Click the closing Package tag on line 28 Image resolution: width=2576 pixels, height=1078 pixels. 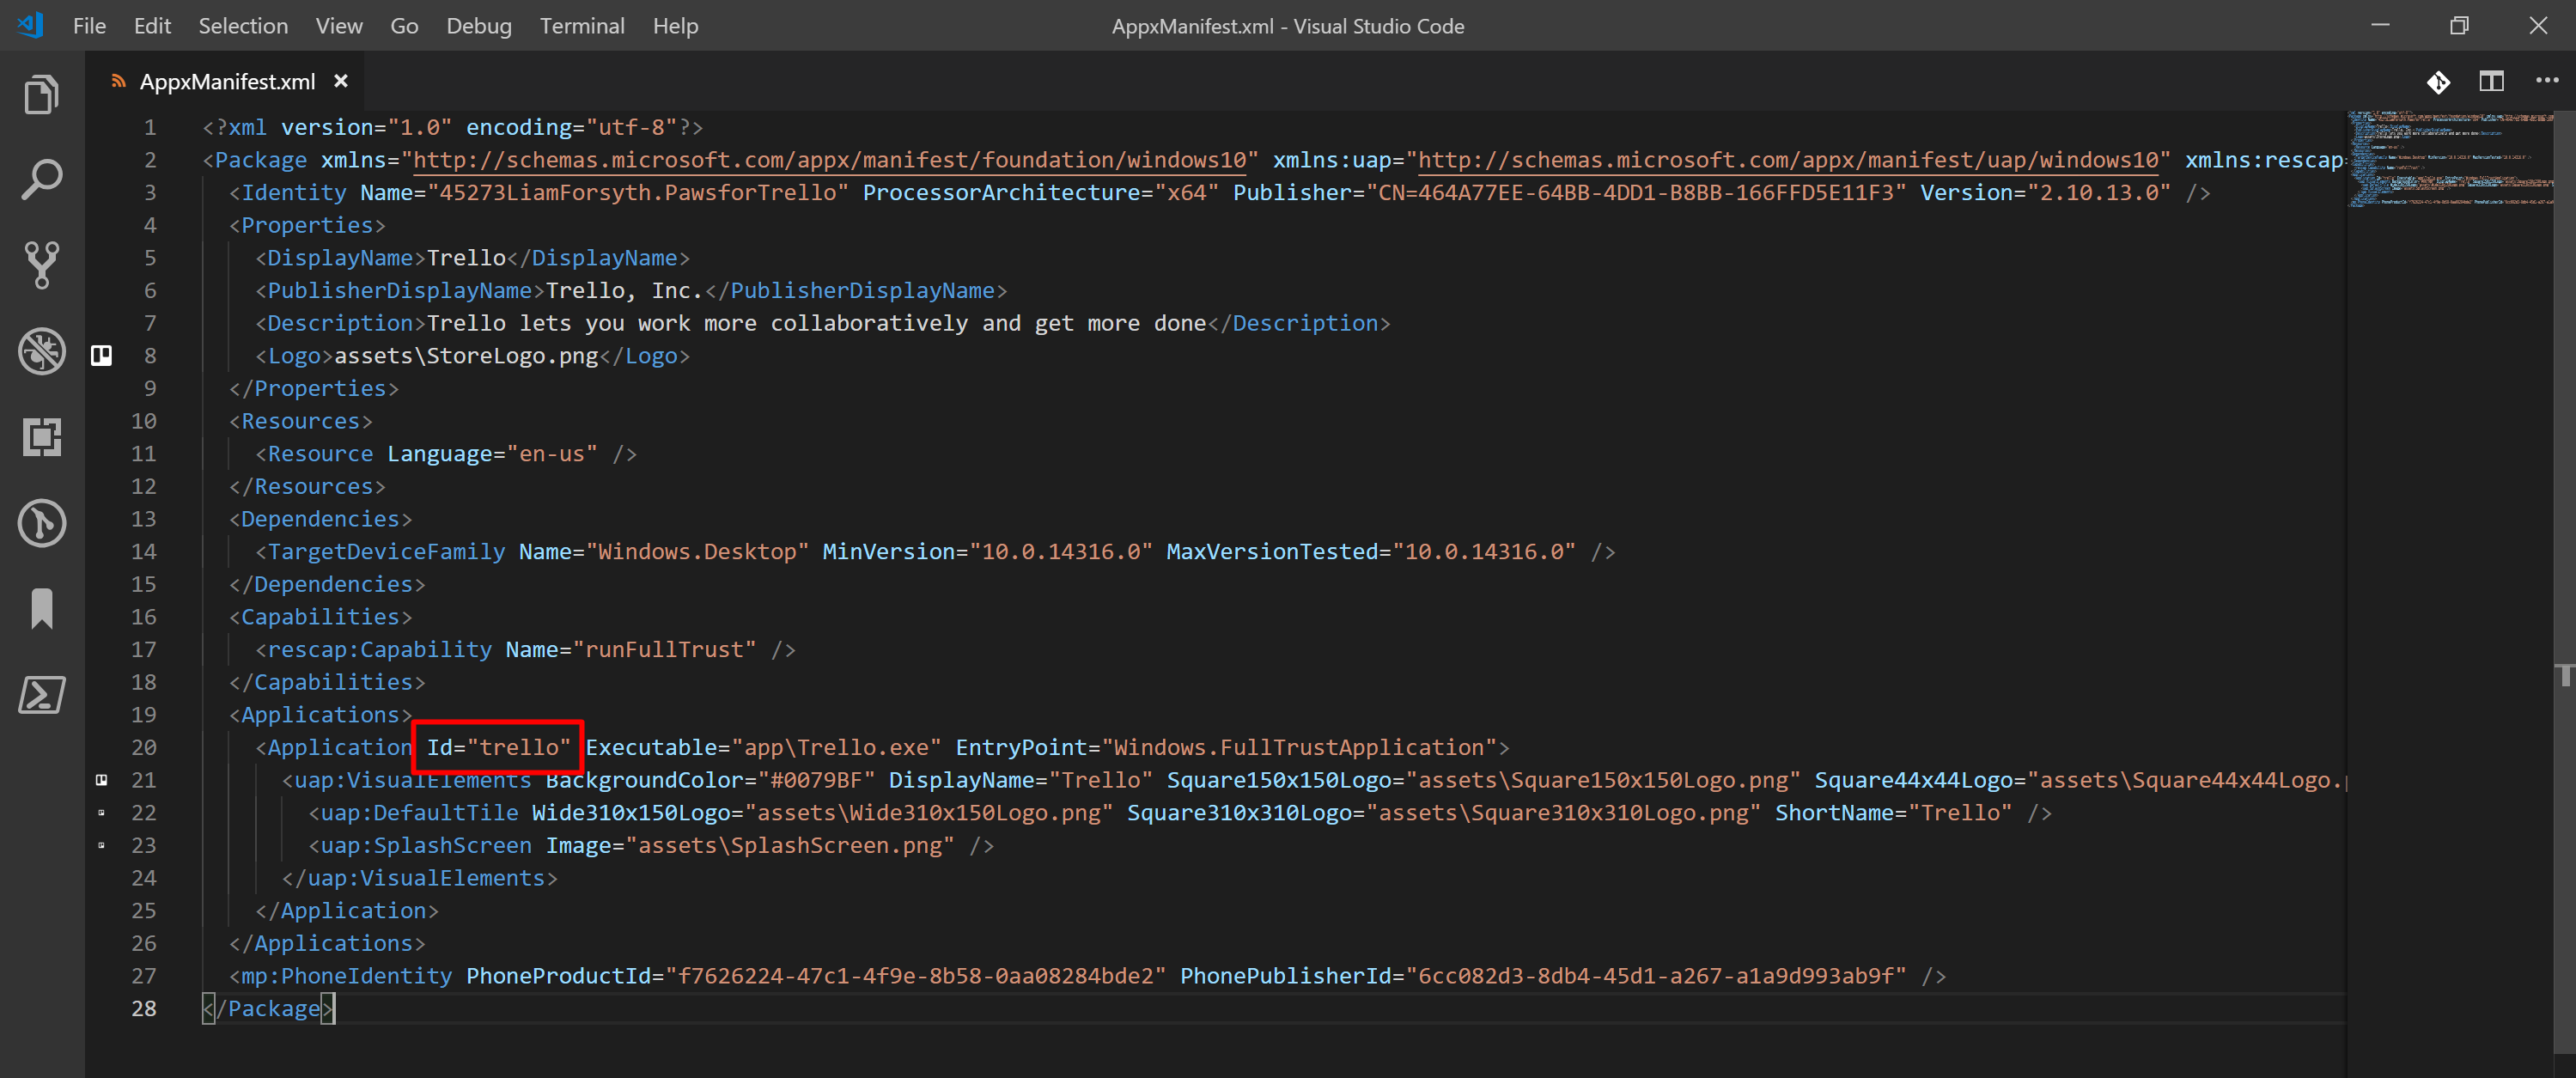tap(268, 1008)
